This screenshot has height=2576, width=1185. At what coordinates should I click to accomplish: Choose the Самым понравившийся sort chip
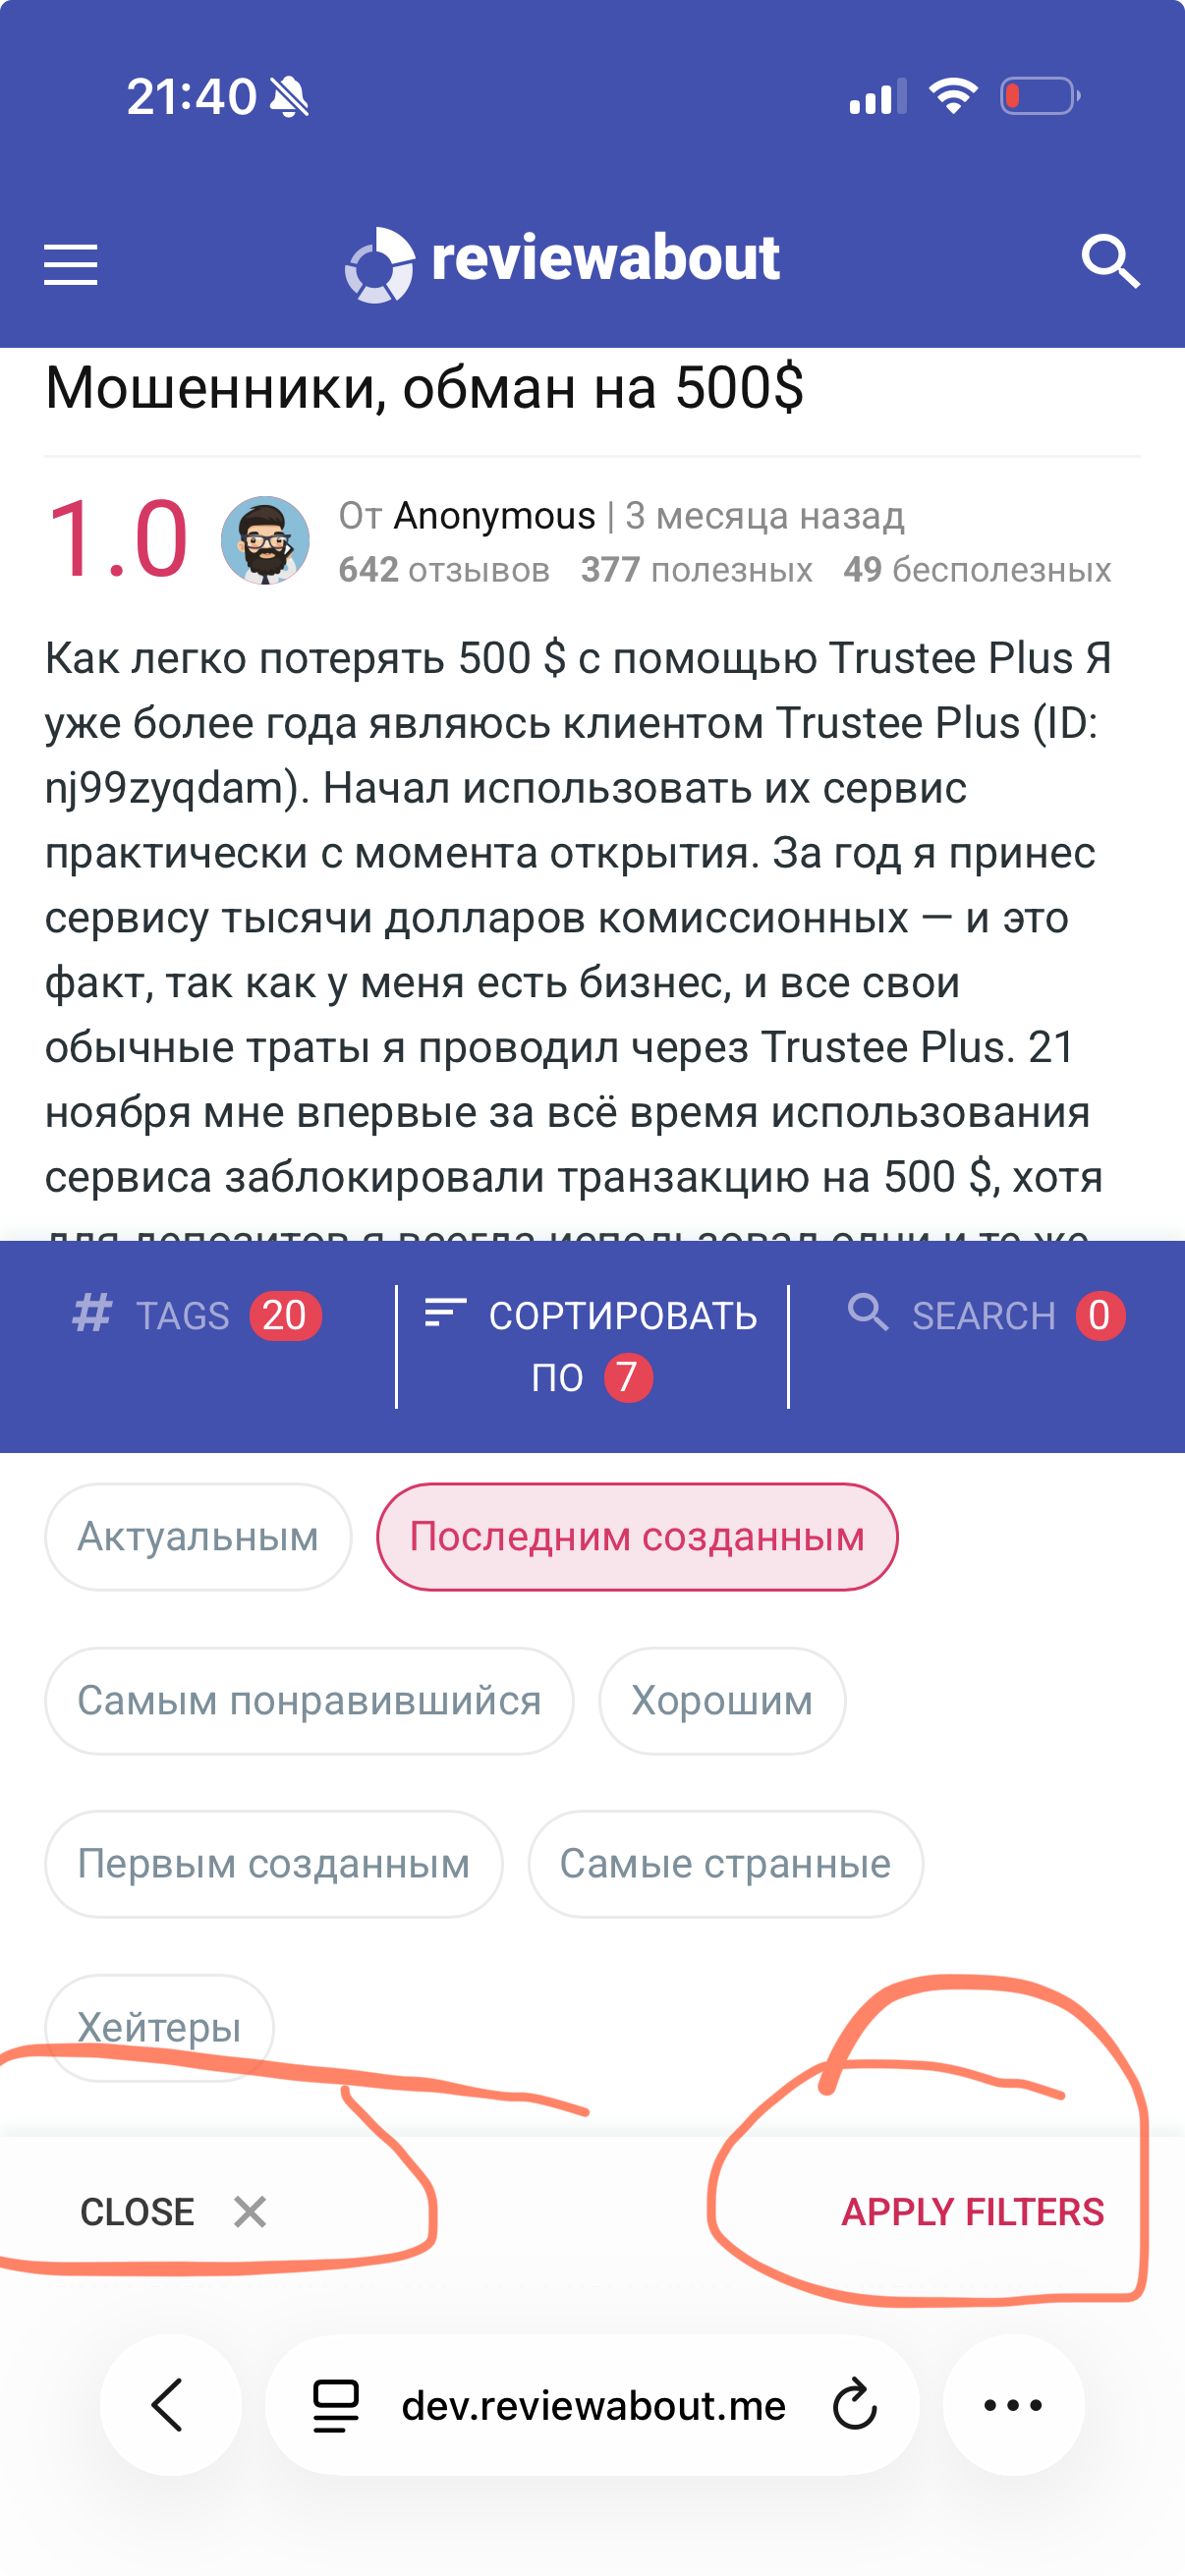[x=309, y=1701]
